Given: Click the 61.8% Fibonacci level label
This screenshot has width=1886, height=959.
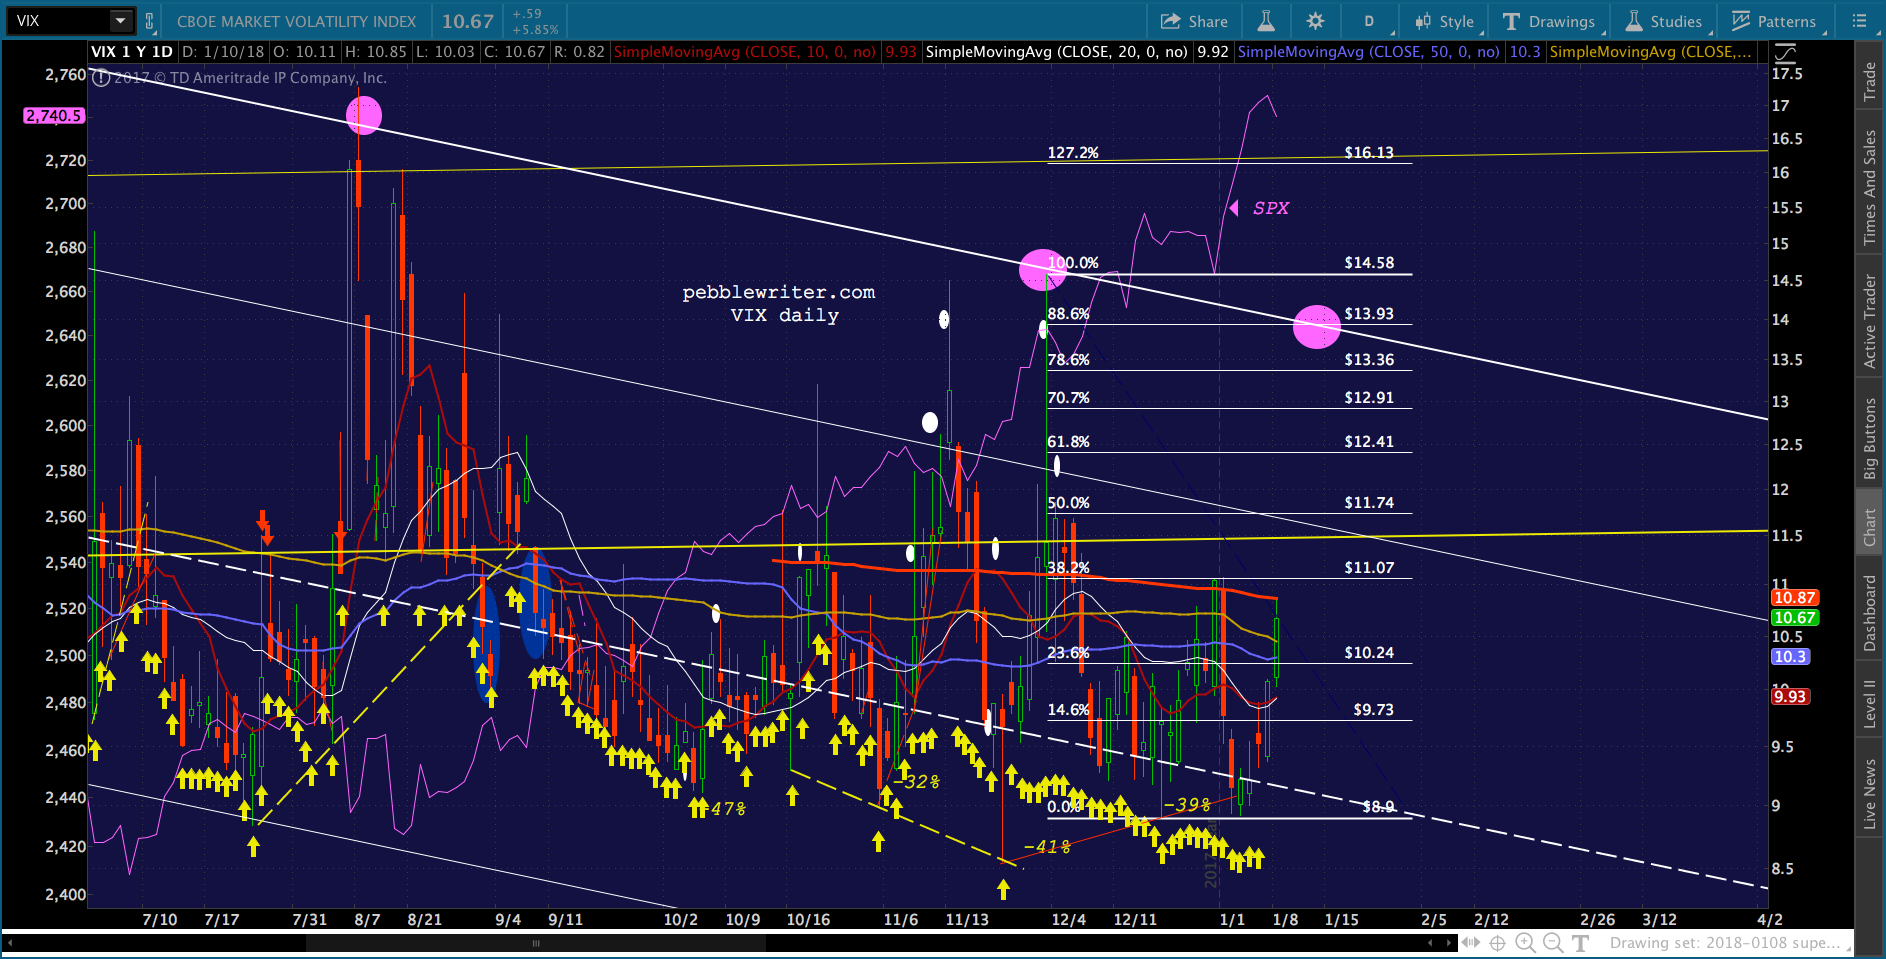Looking at the screenshot, I should [x=1068, y=442].
